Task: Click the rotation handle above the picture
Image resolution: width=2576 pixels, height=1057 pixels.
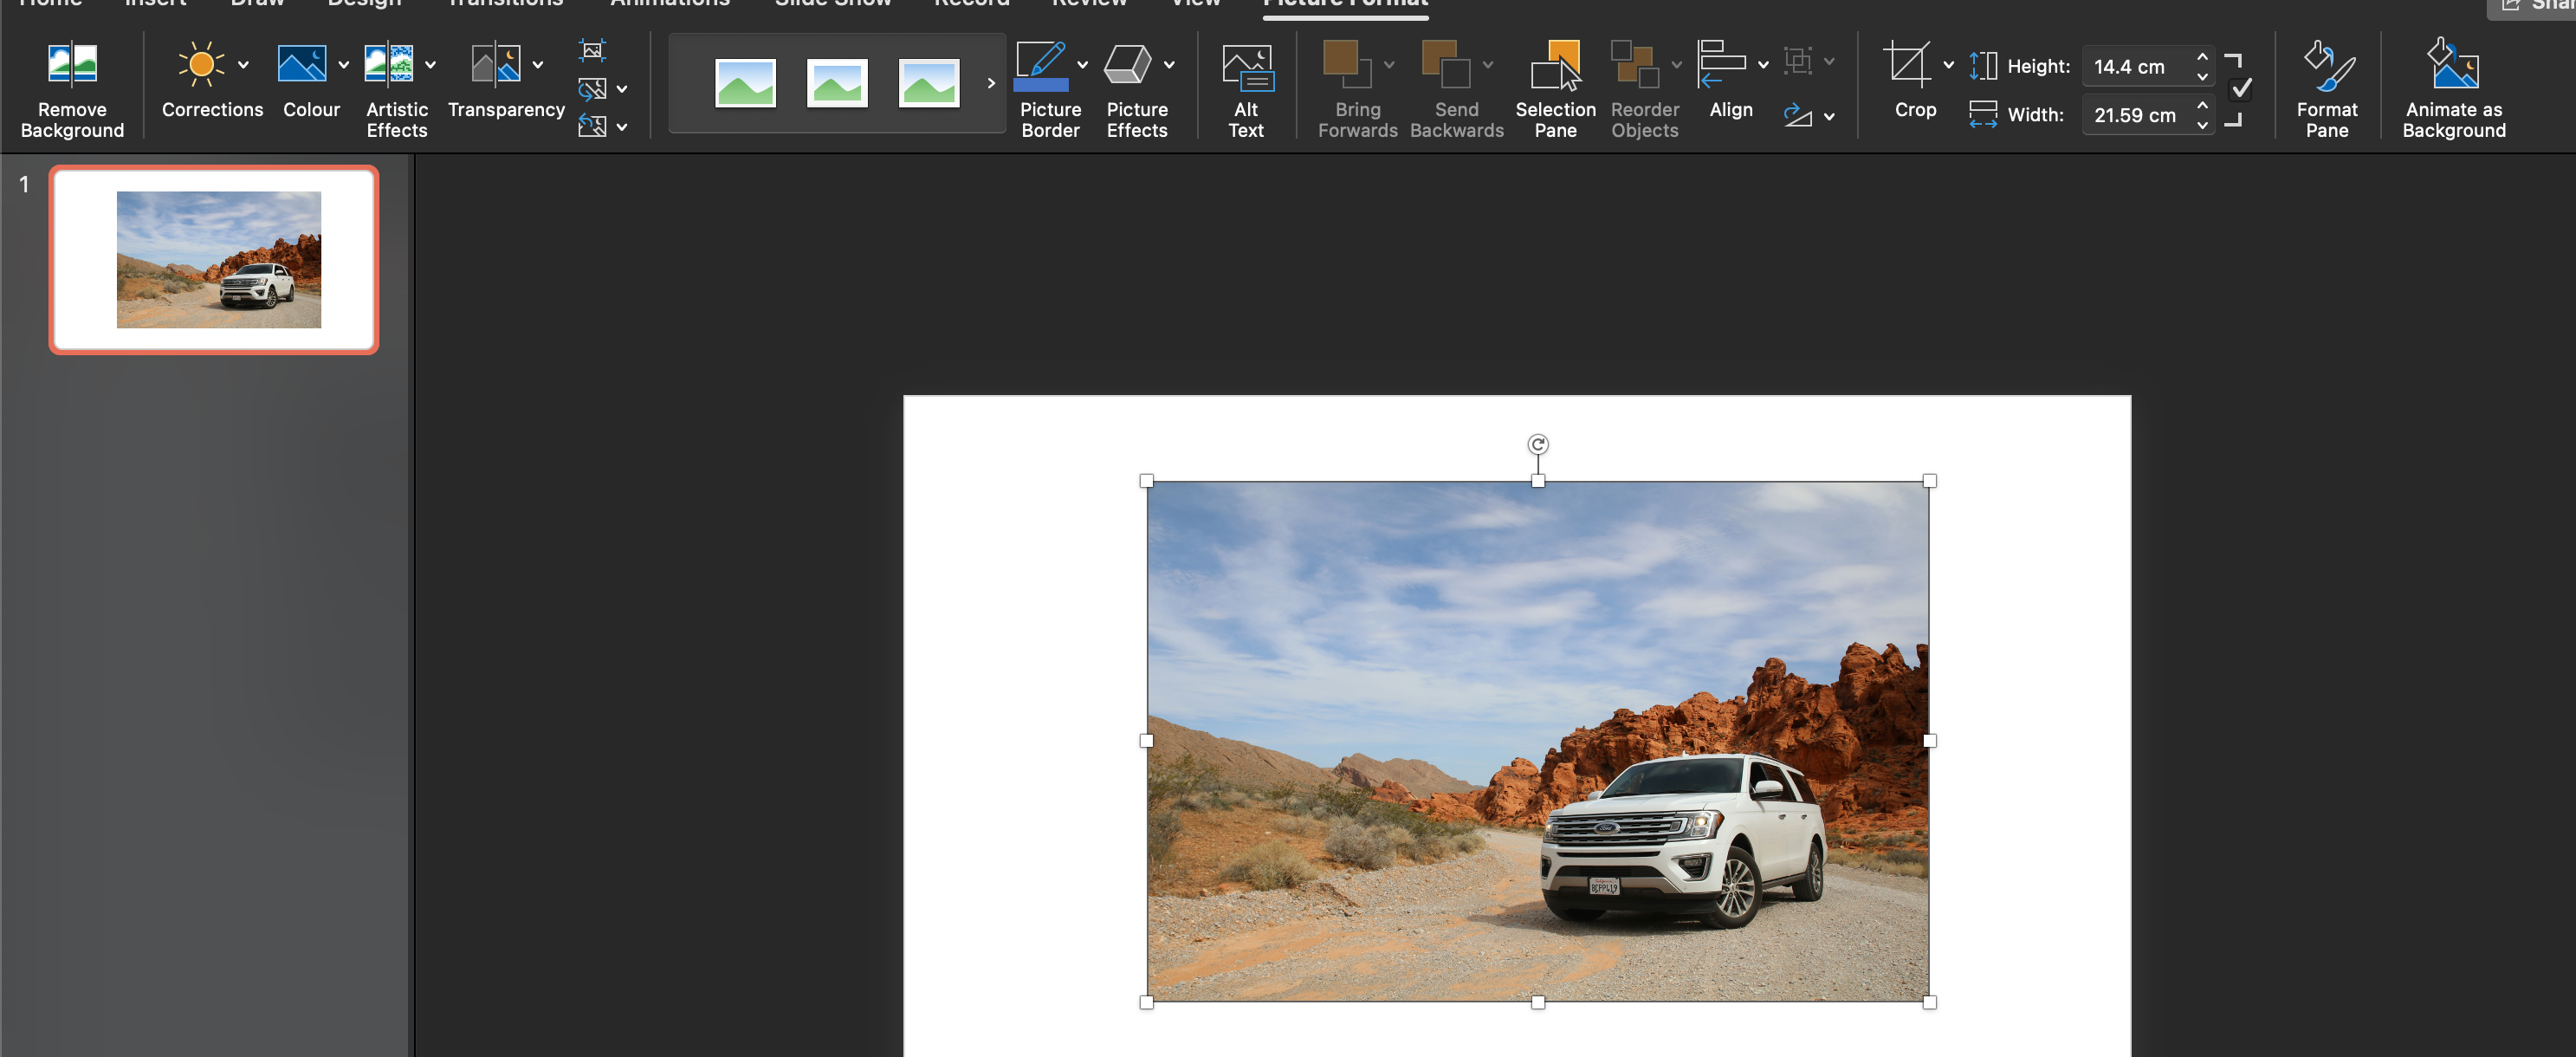Action: tap(1537, 444)
